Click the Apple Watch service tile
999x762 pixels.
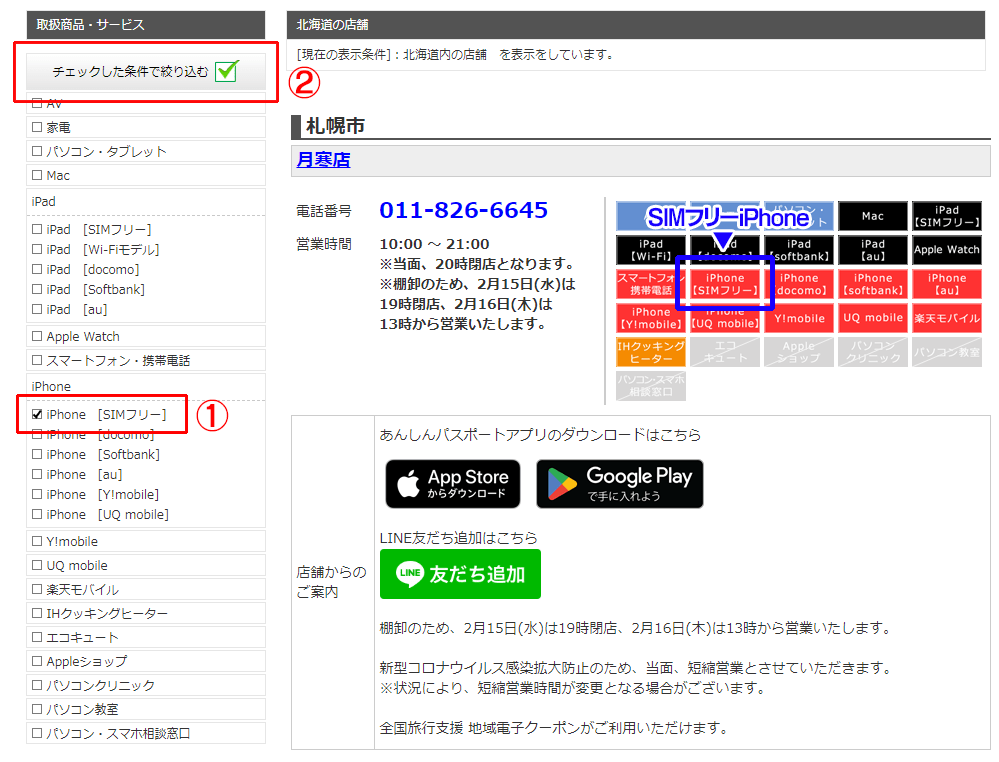[x=947, y=250]
